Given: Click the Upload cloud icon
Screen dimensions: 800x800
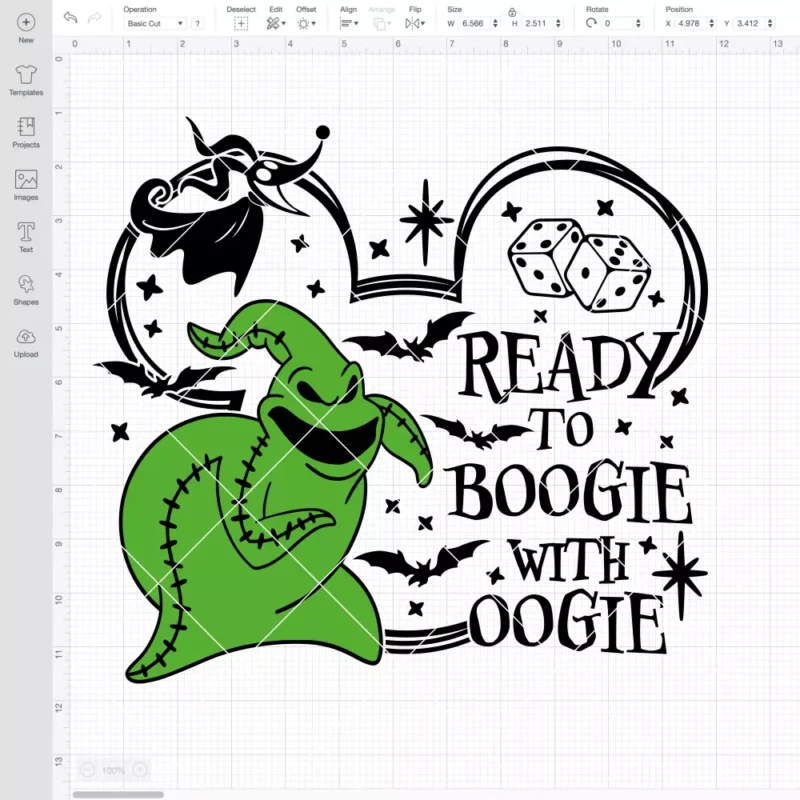Looking at the screenshot, I should coord(26,337).
